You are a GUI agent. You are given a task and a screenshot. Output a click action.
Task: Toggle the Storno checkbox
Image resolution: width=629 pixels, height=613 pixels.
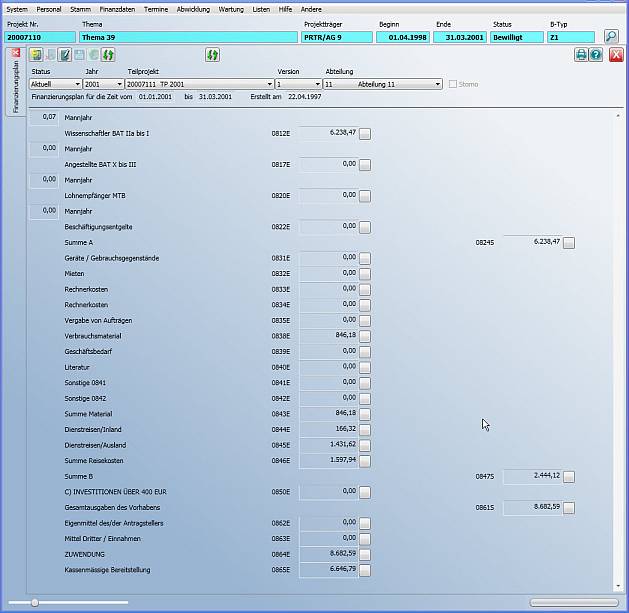click(453, 84)
